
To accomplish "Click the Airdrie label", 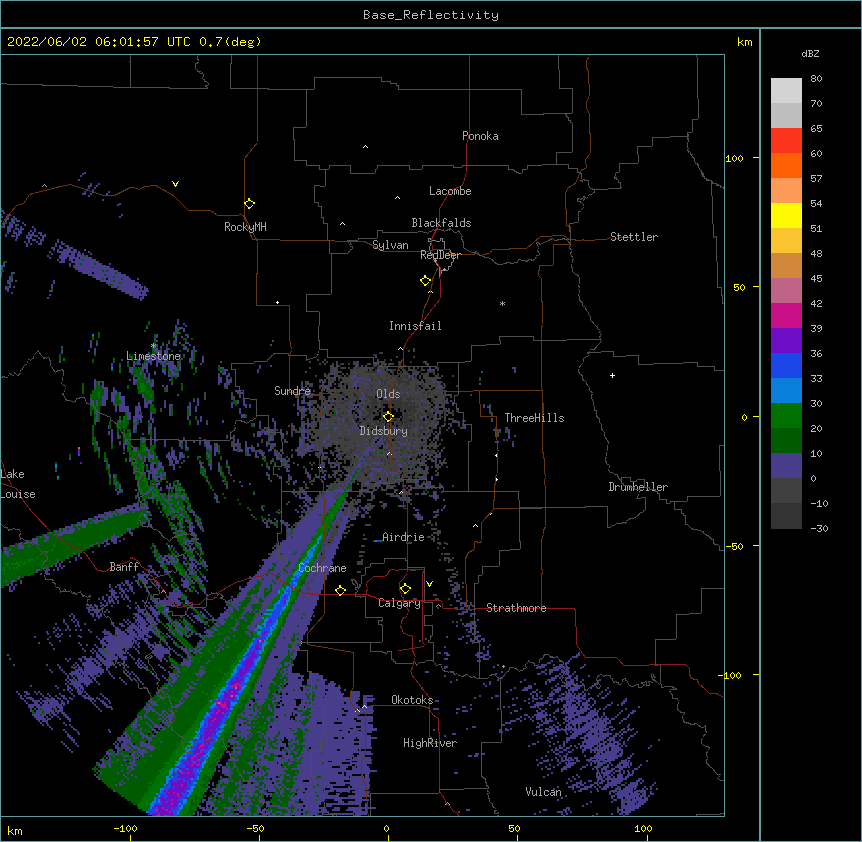I will (404, 537).
